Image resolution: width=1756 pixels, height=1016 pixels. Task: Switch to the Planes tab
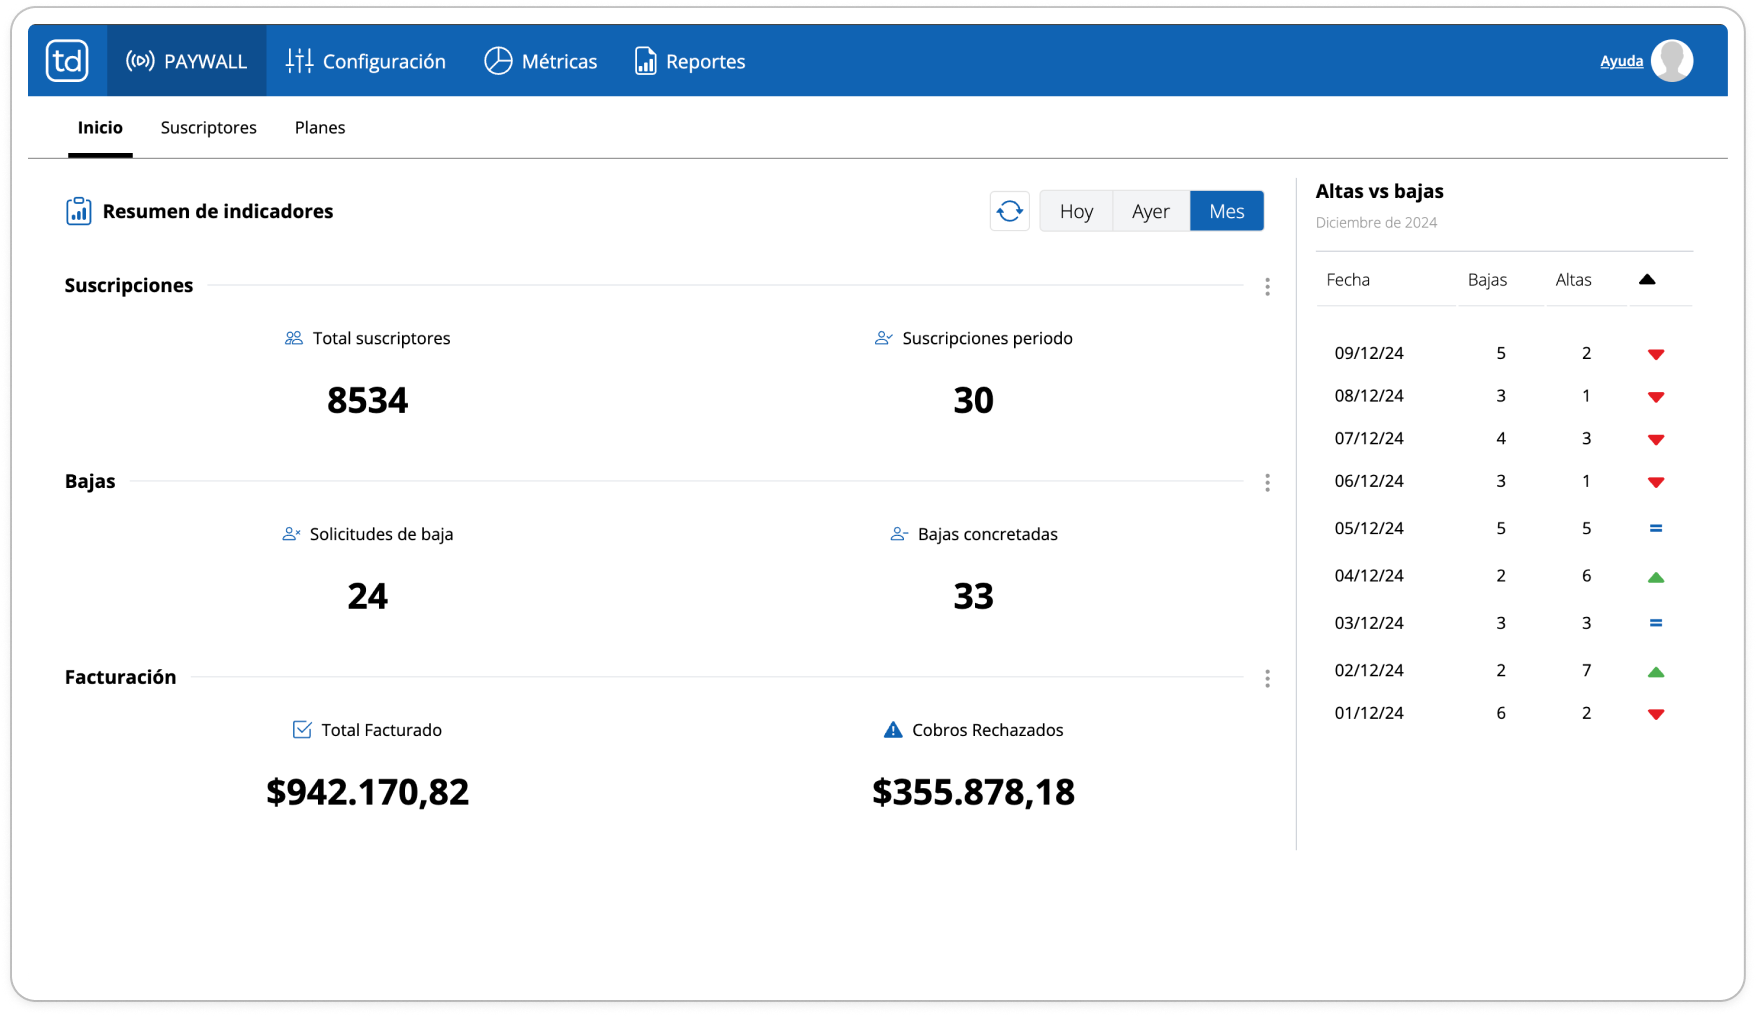[320, 128]
